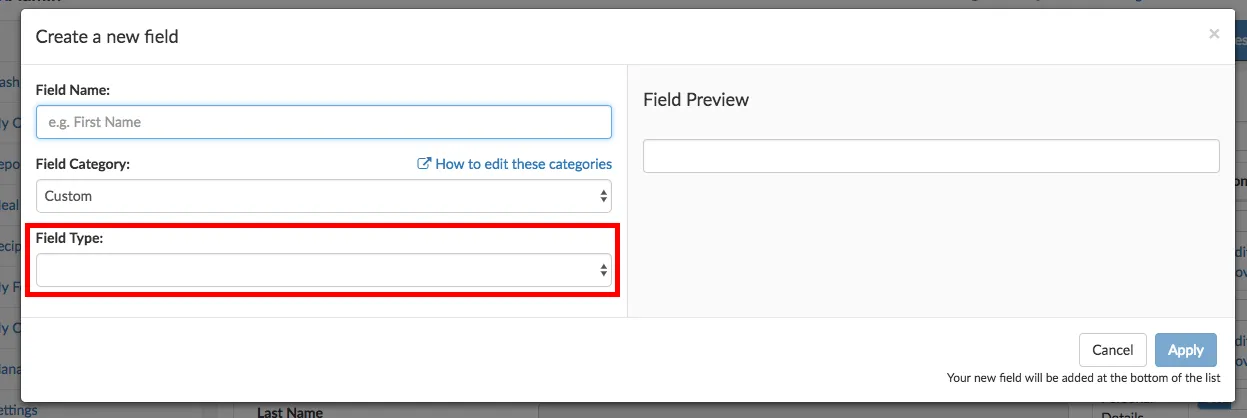Click the external link icon beside category help

pos(424,164)
